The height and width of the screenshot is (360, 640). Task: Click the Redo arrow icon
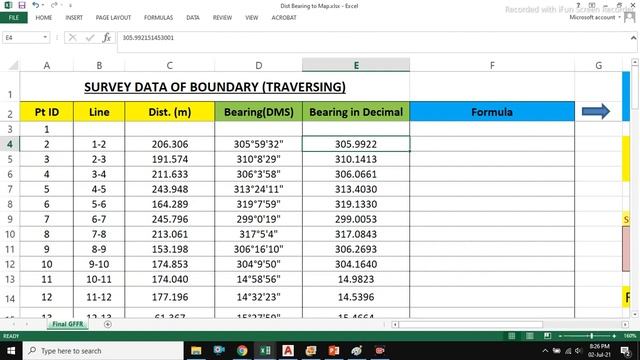pyautogui.click(x=54, y=5)
